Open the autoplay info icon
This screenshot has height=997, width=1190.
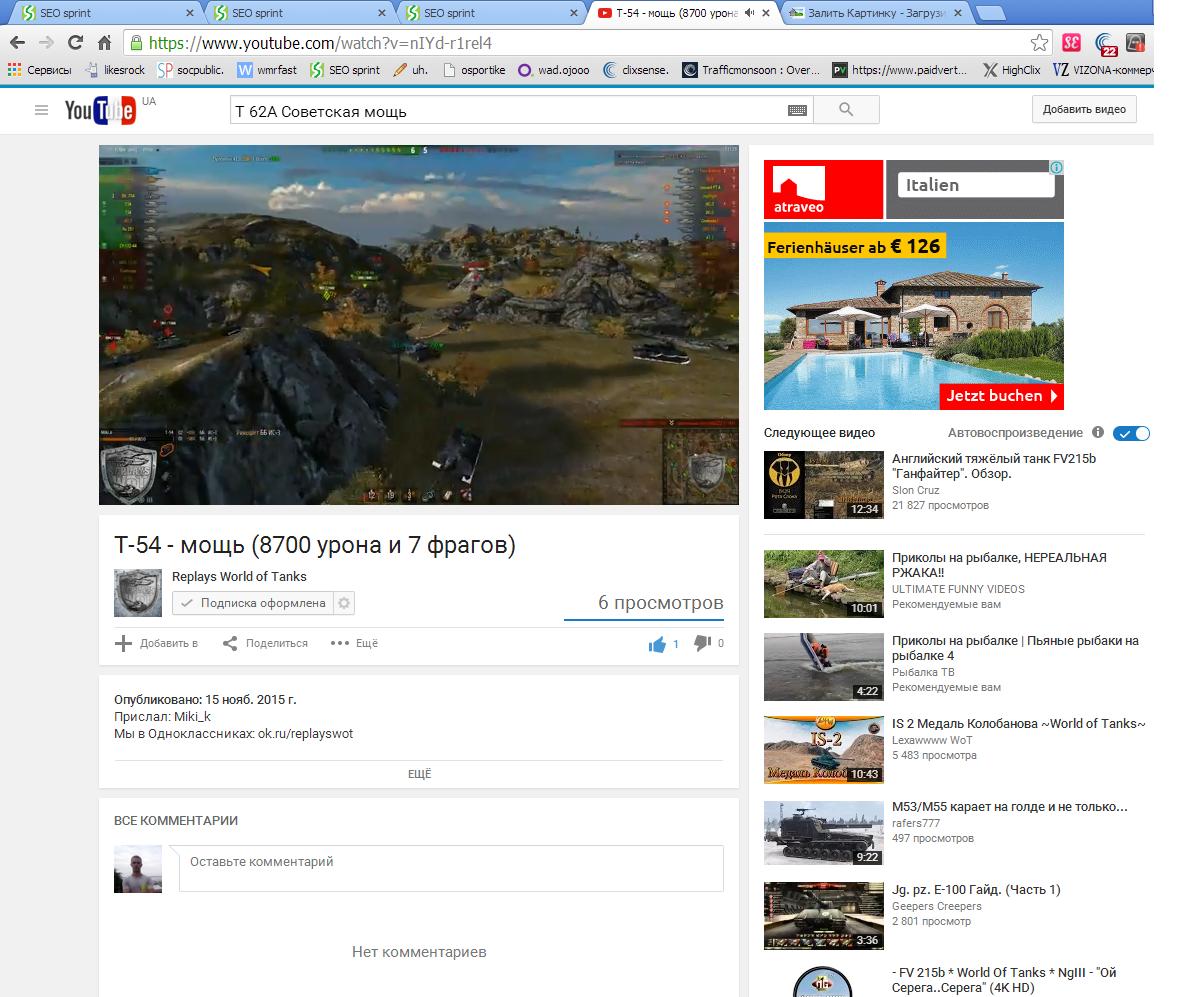[1098, 433]
